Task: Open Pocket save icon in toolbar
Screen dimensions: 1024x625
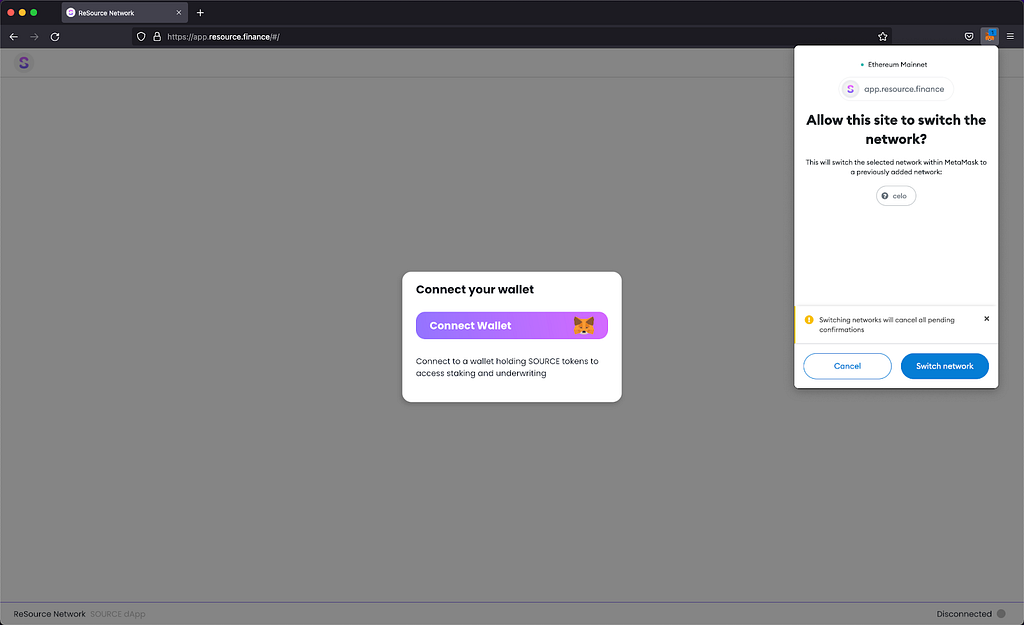Action: pos(969,37)
